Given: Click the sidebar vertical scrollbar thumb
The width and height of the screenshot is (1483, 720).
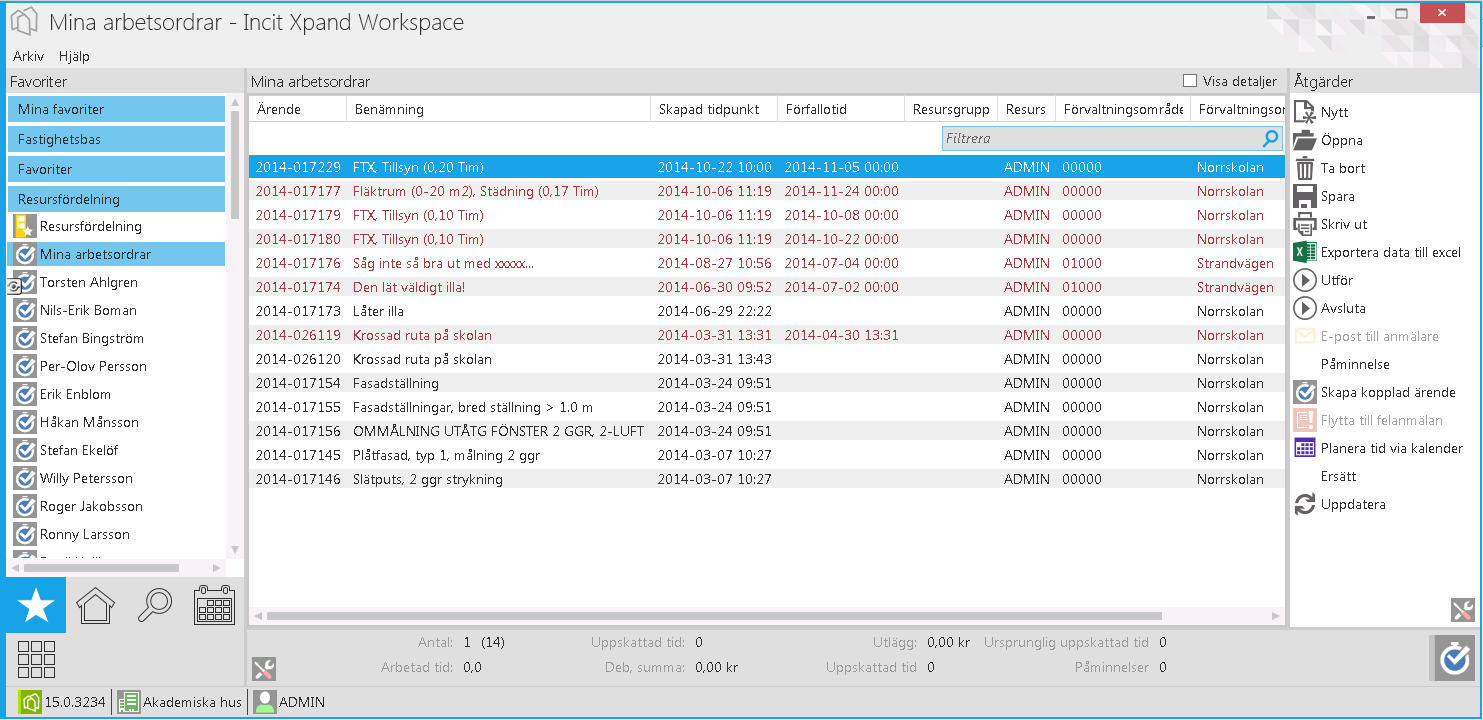Looking at the screenshot, I should 235,165.
